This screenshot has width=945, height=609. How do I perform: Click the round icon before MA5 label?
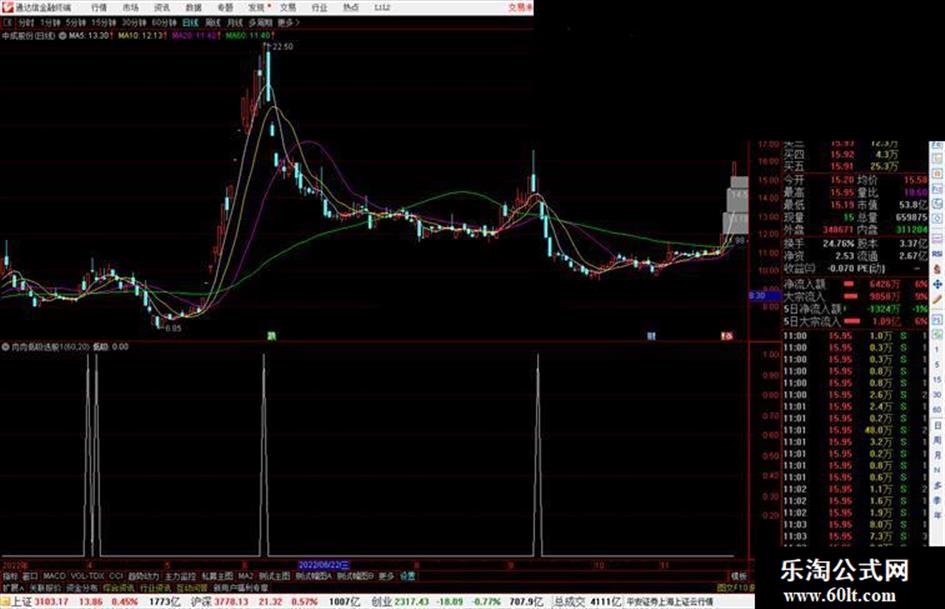[62, 36]
